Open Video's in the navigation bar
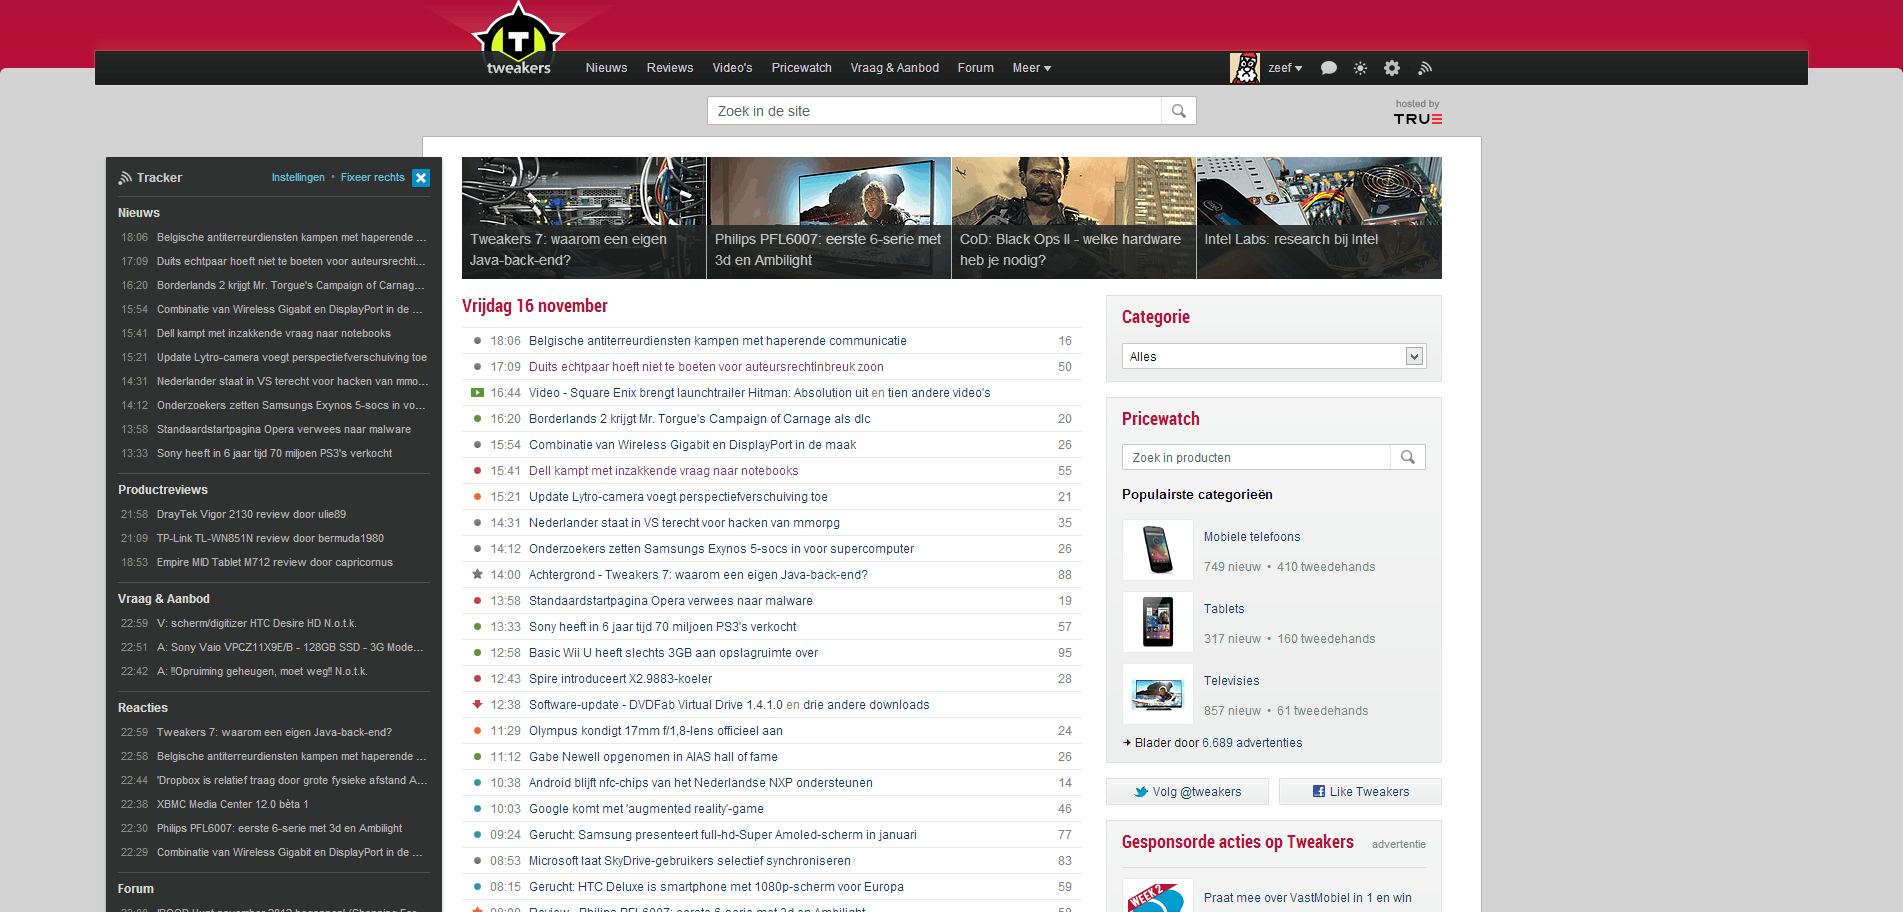Screen dimensions: 1903x912 coord(732,68)
